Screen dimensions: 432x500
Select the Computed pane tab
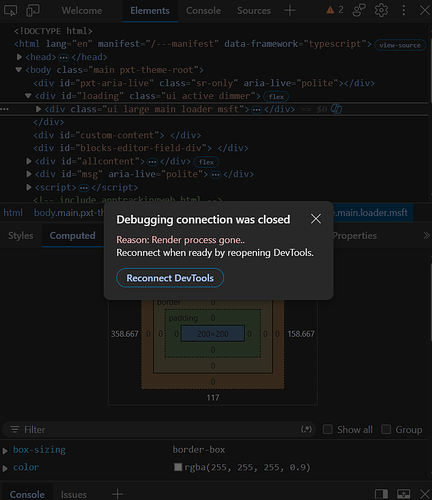72,236
